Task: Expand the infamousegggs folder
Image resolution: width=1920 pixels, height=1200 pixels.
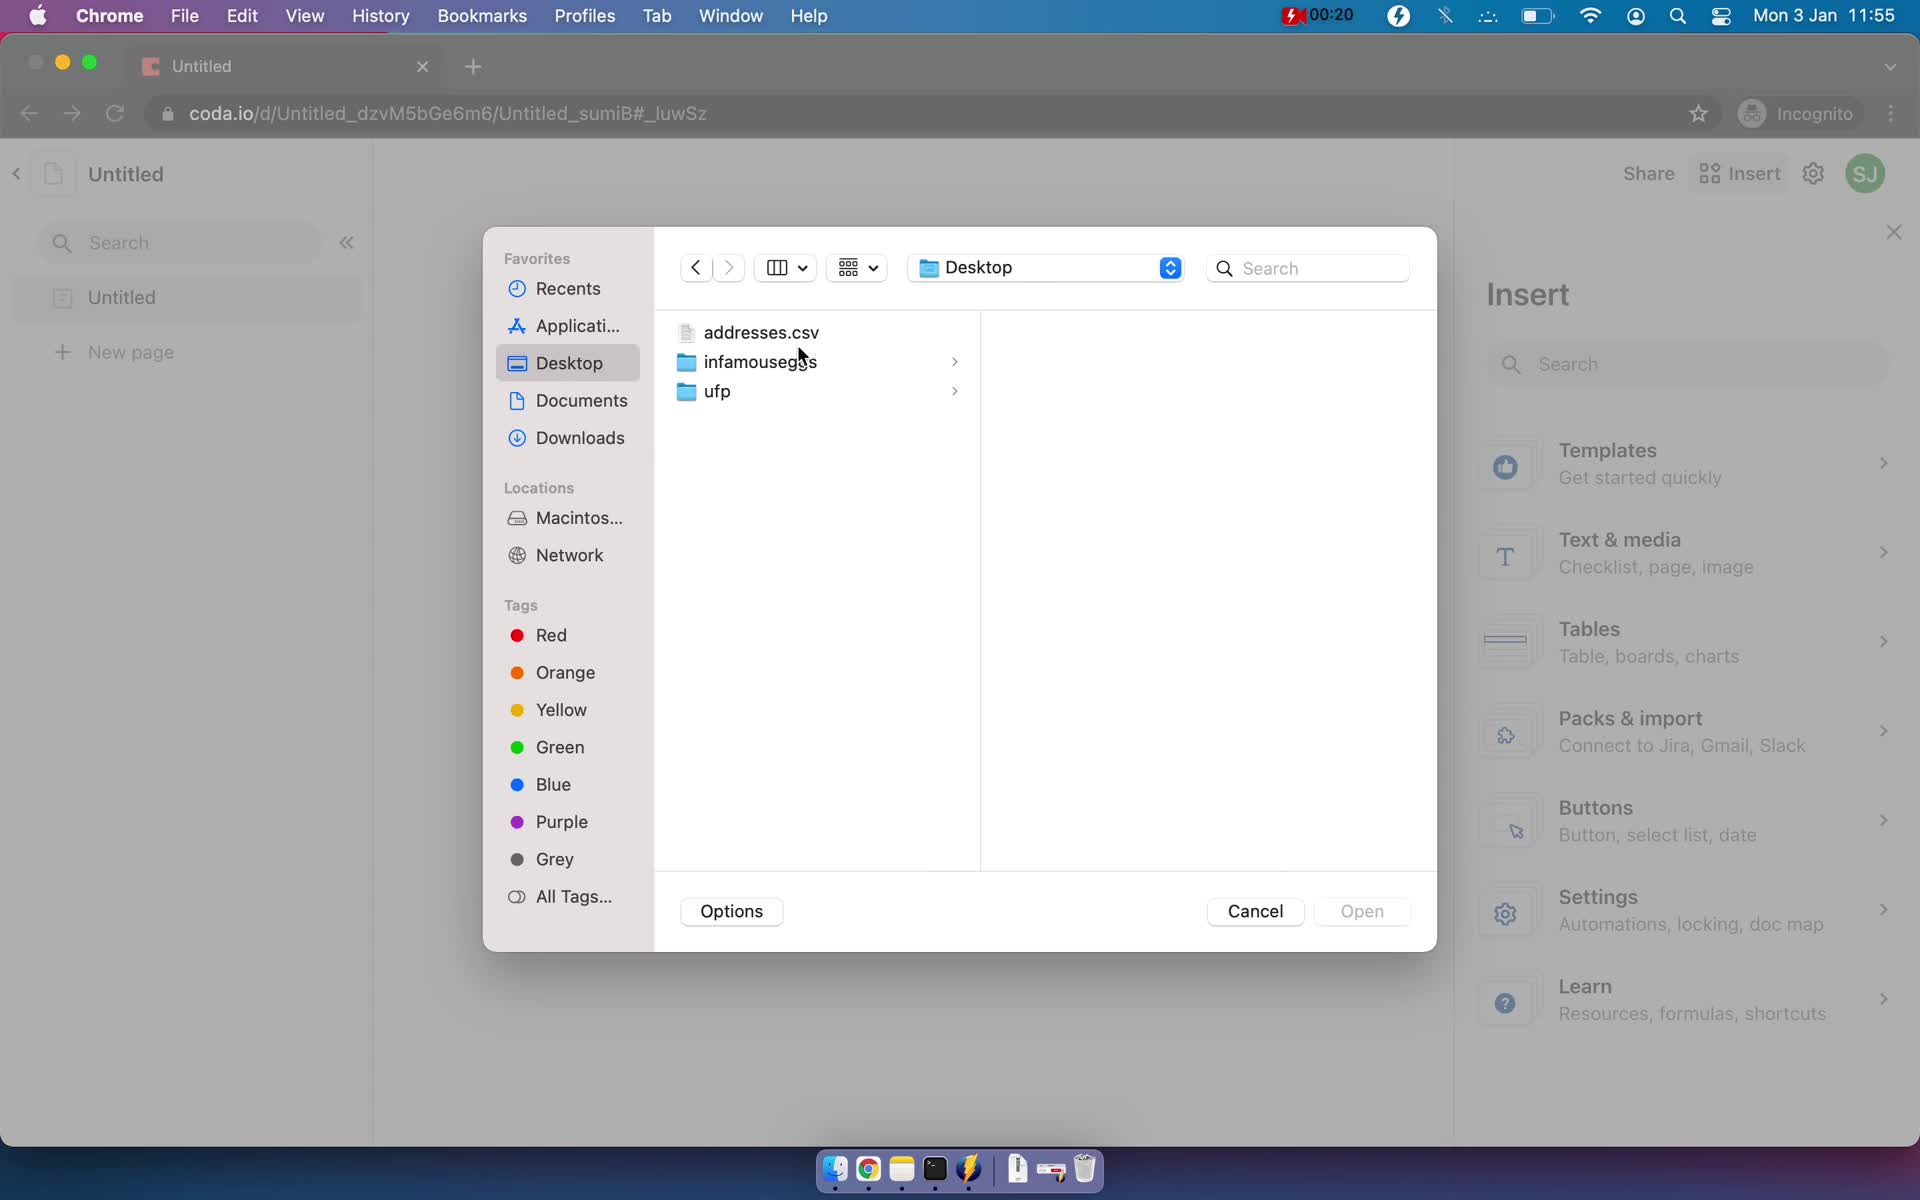Action: pyautogui.click(x=954, y=361)
